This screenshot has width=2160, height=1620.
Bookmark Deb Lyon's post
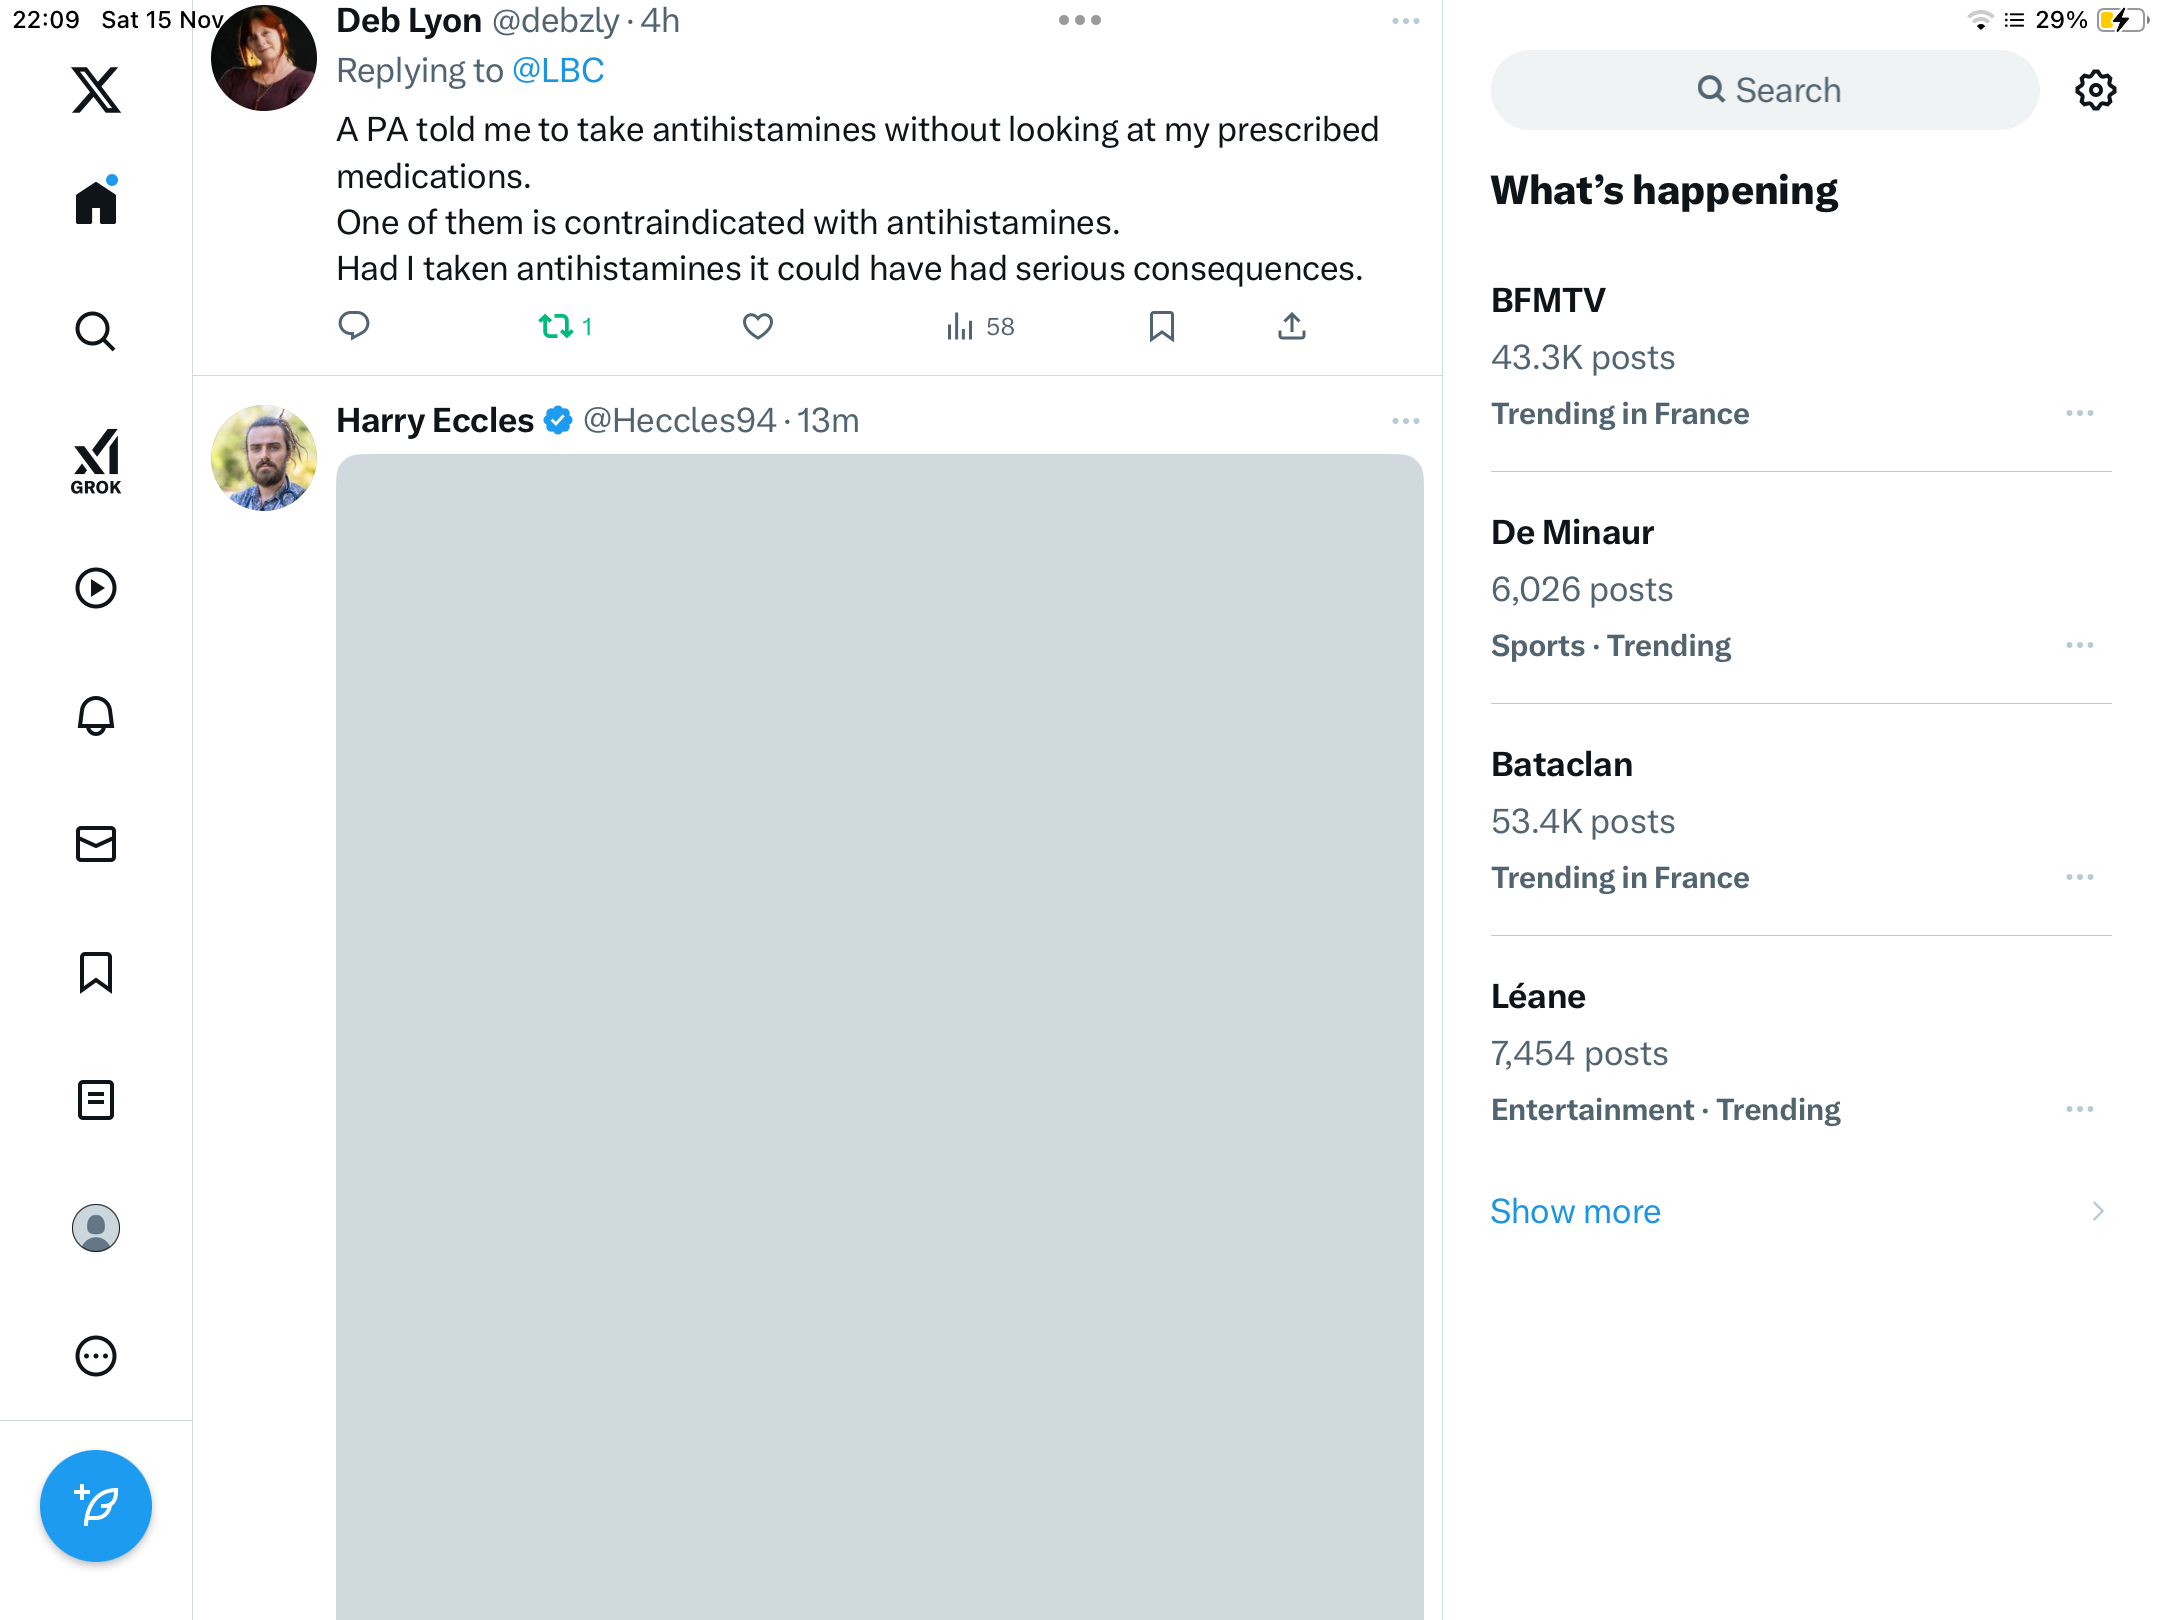click(x=1161, y=326)
